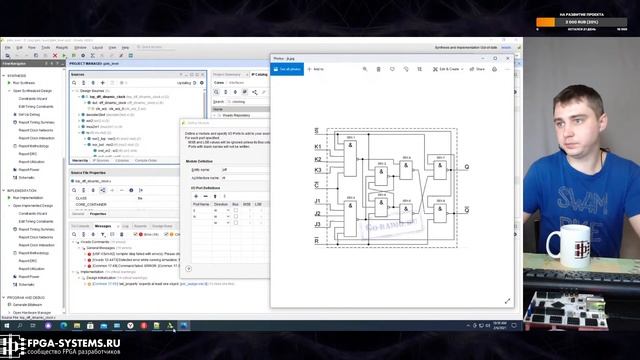This screenshot has width=640, height=360.
Task: Move port up in Define Module dialog
Action: (x=215, y=196)
